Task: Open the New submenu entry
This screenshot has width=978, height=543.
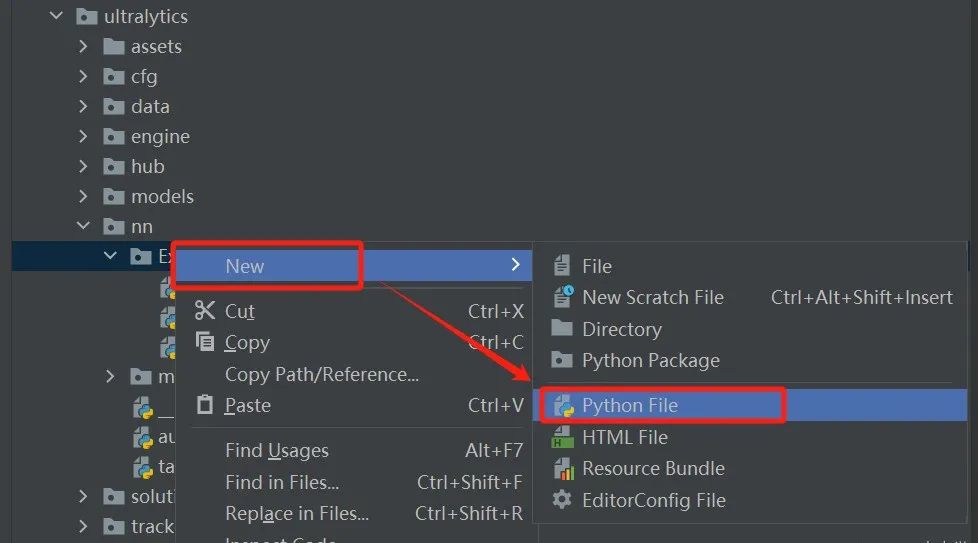Action: coord(352,266)
